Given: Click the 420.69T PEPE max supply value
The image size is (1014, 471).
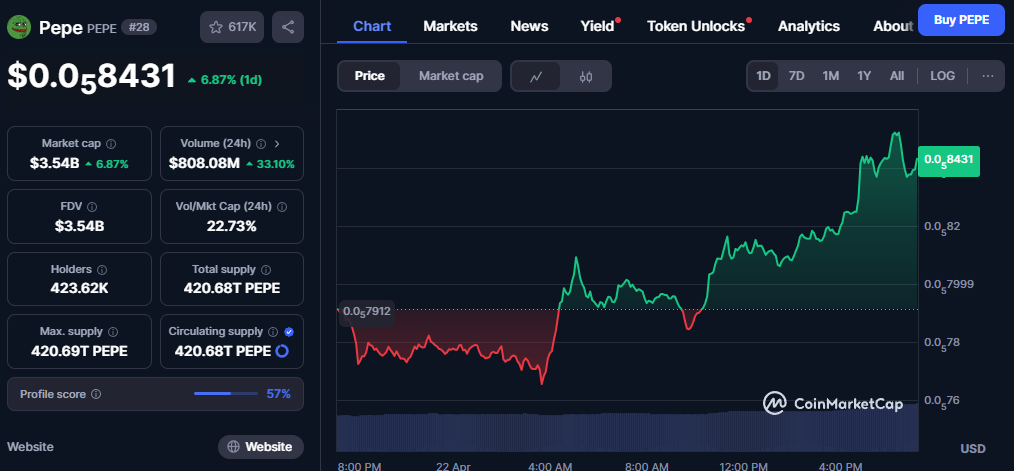Looking at the screenshot, I should [x=79, y=351].
